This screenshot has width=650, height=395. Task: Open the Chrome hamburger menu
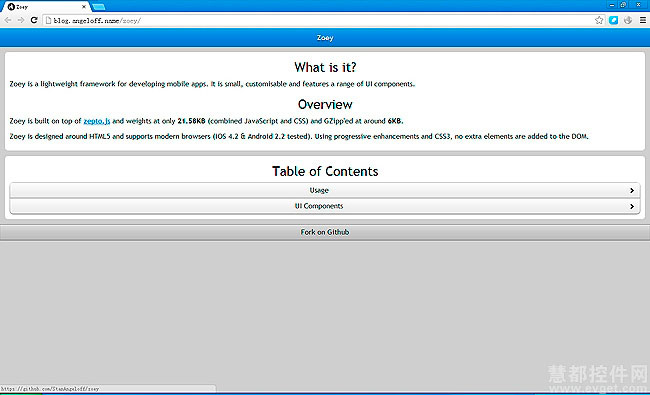point(643,20)
